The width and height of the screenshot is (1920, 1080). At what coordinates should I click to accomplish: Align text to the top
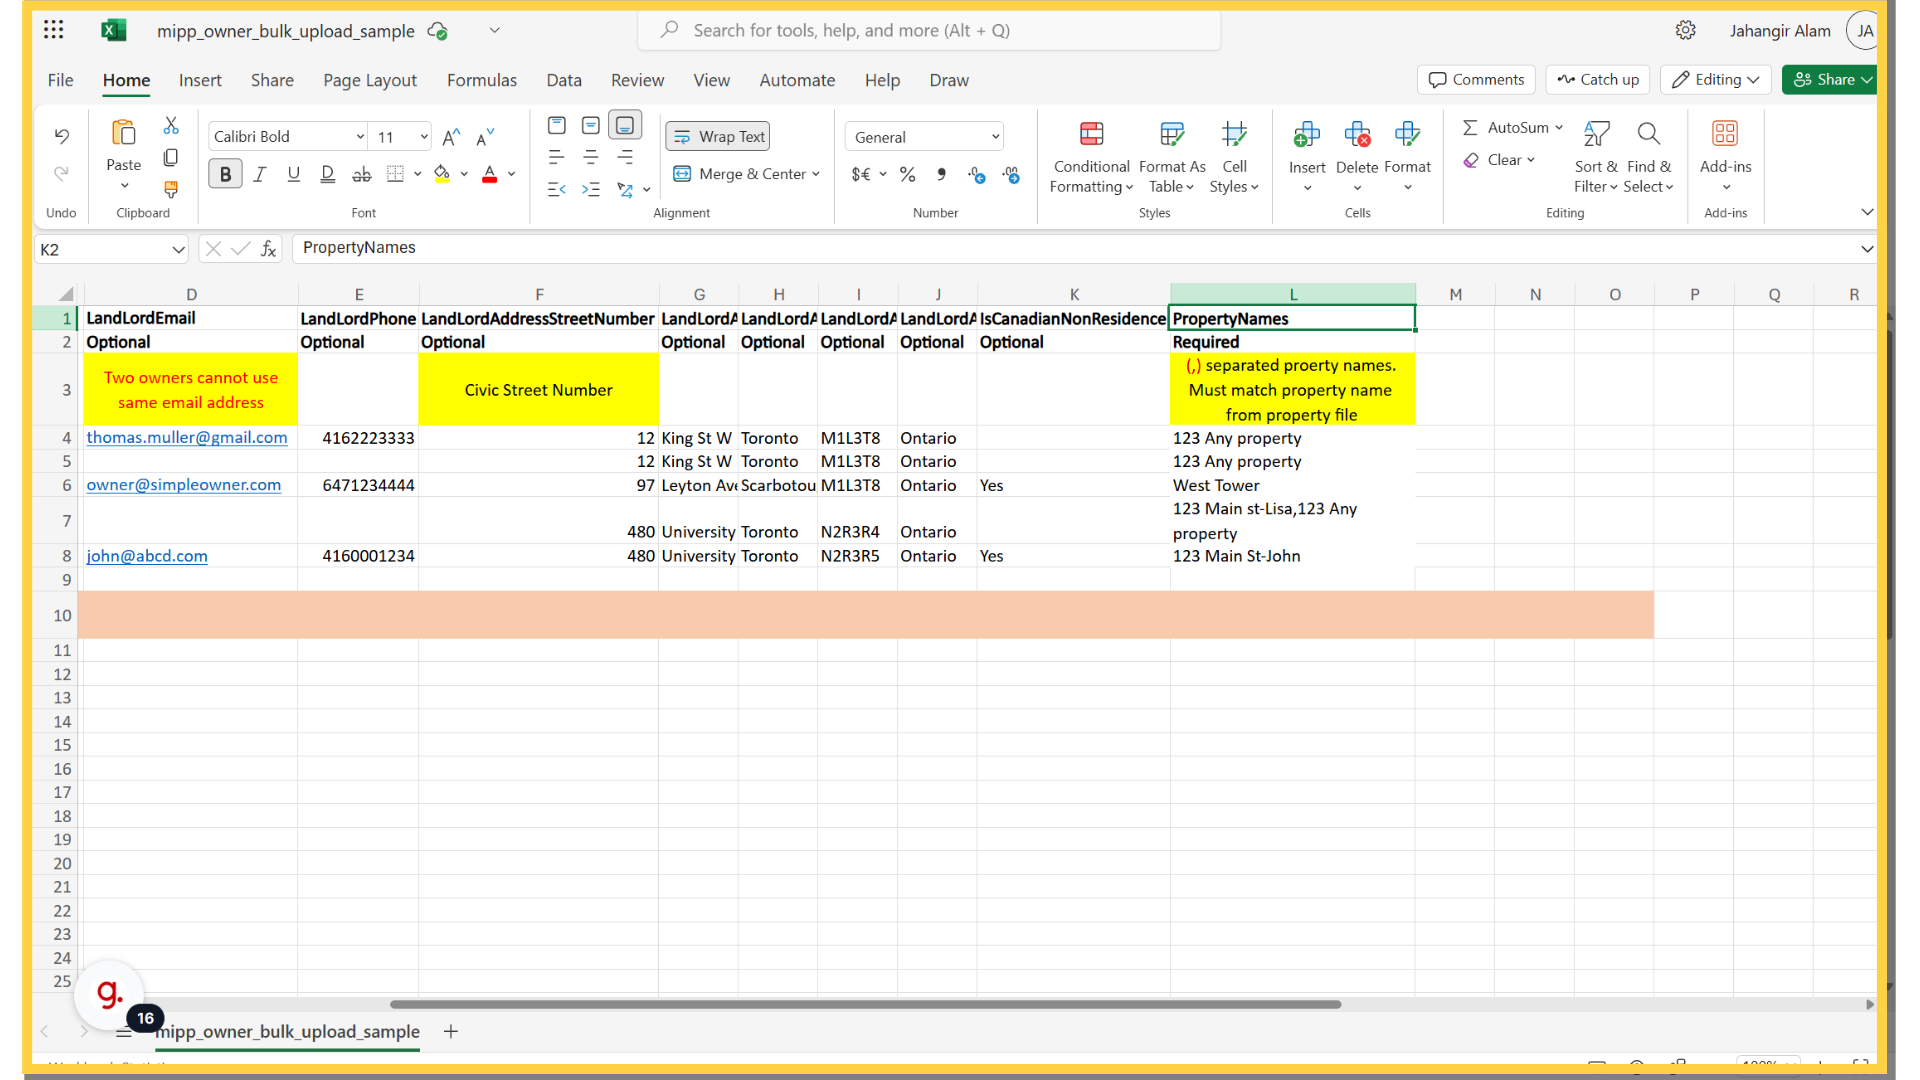557,125
